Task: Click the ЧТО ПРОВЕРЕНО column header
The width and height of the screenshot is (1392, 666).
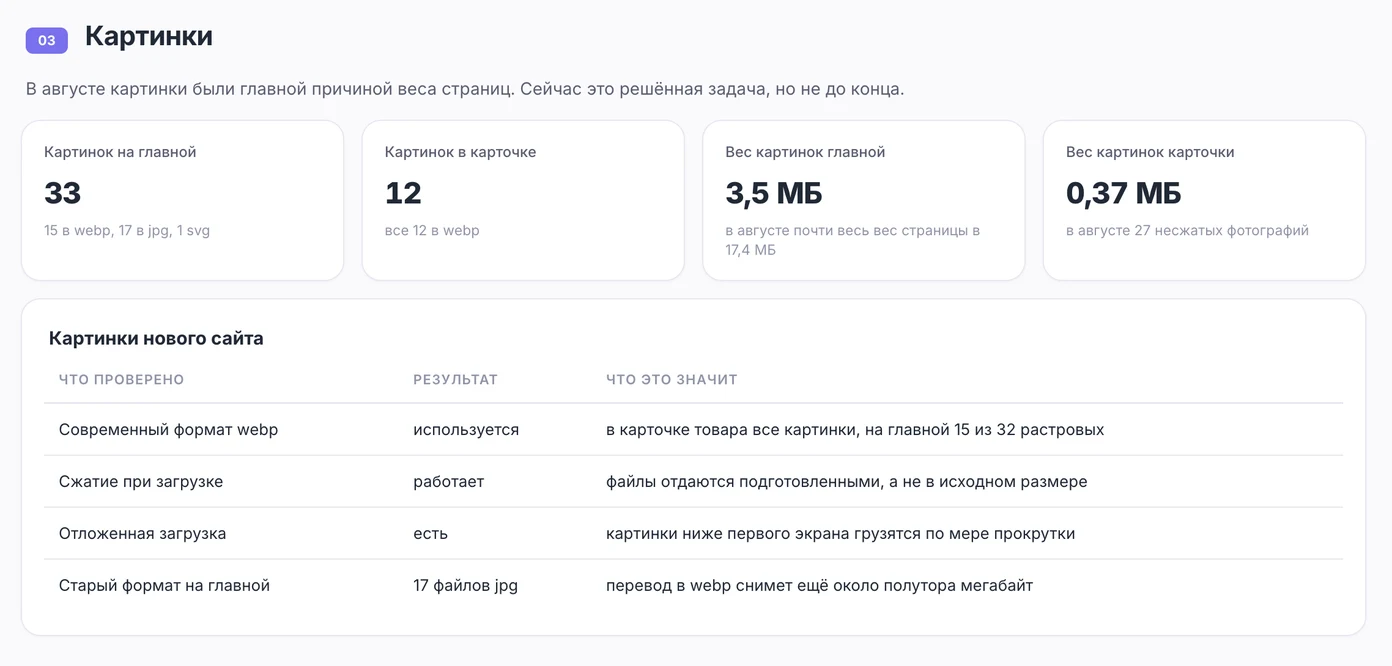Action: (x=121, y=380)
